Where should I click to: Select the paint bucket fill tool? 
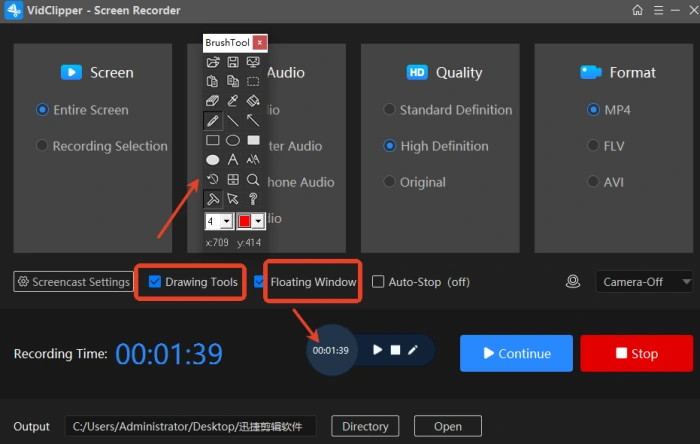click(253, 101)
